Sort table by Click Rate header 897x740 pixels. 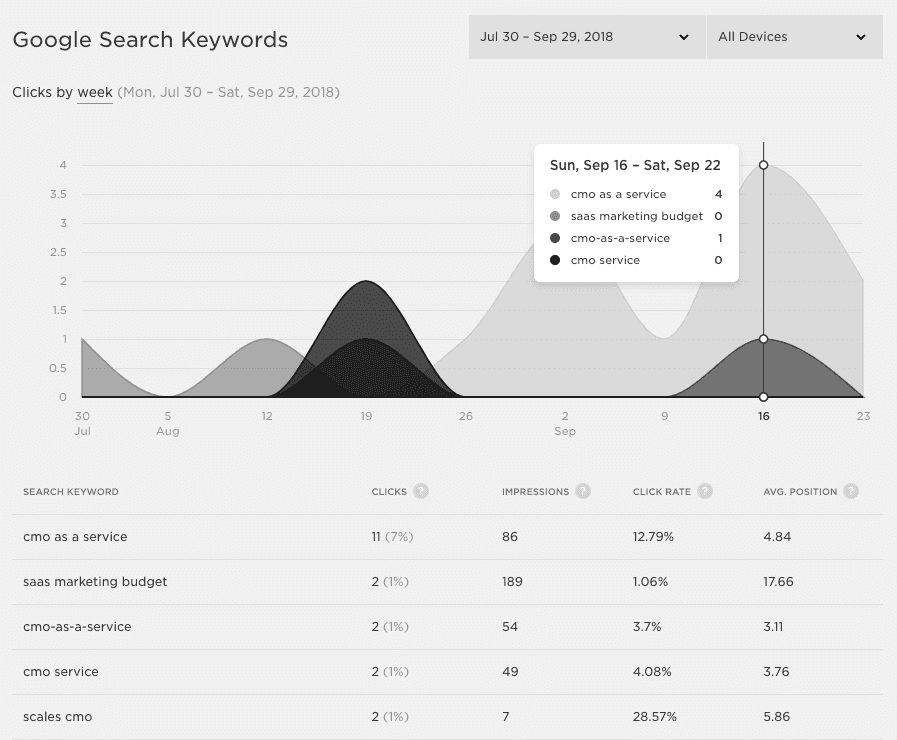(662, 492)
